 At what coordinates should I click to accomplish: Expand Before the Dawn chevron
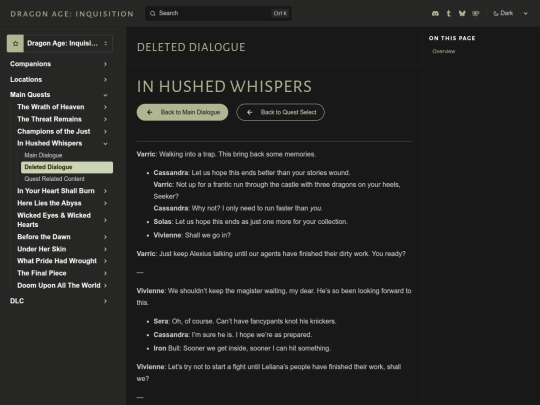click(105, 237)
